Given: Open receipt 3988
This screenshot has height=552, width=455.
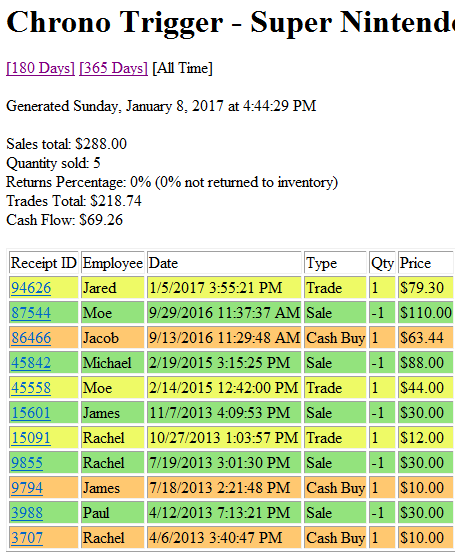Looking at the screenshot, I should coord(27,513).
